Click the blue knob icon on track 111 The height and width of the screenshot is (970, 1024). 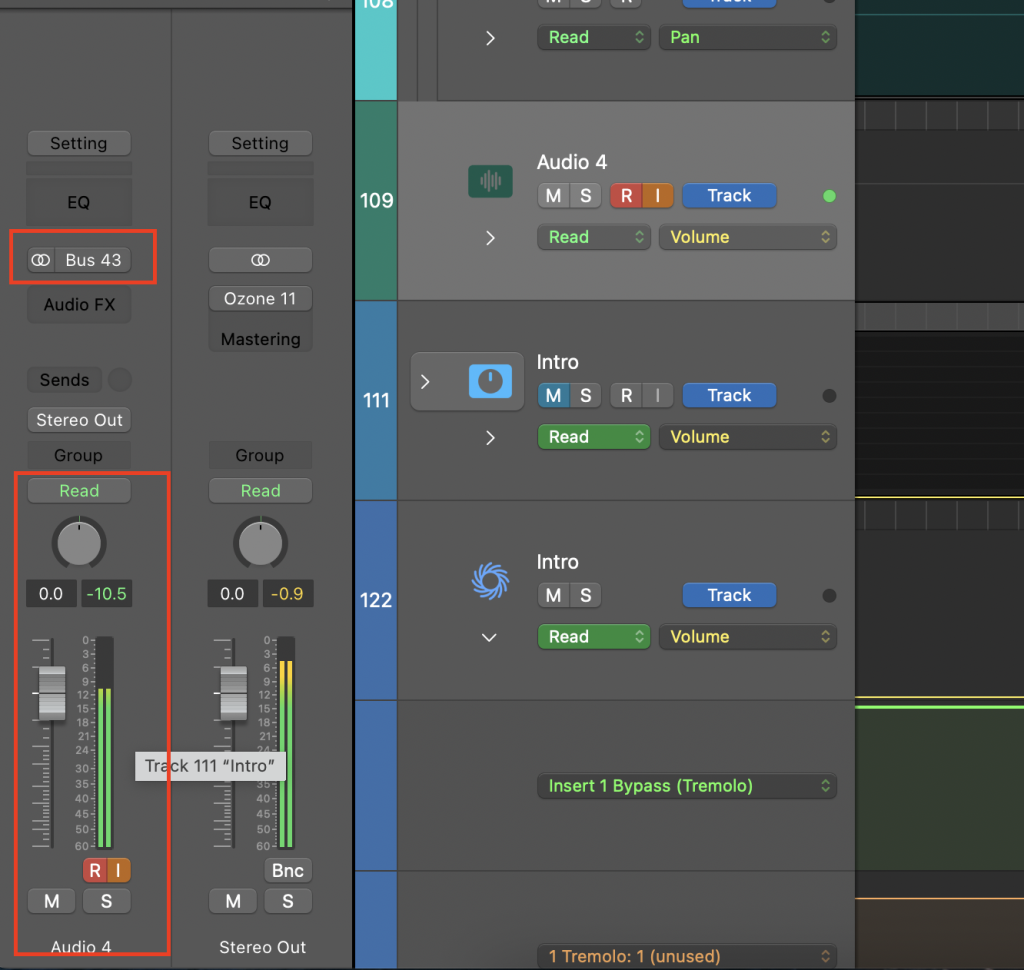click(490, 381)
